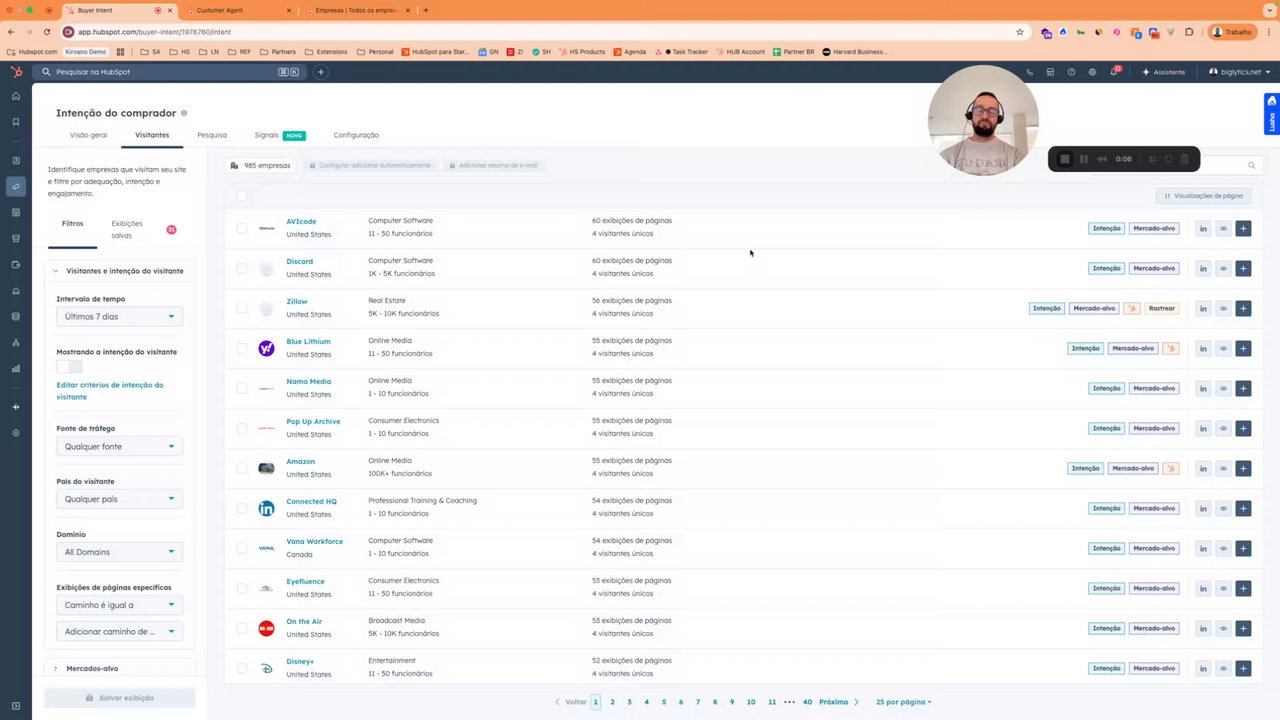Switch to the Visão geral tab

tap(88, 135)
